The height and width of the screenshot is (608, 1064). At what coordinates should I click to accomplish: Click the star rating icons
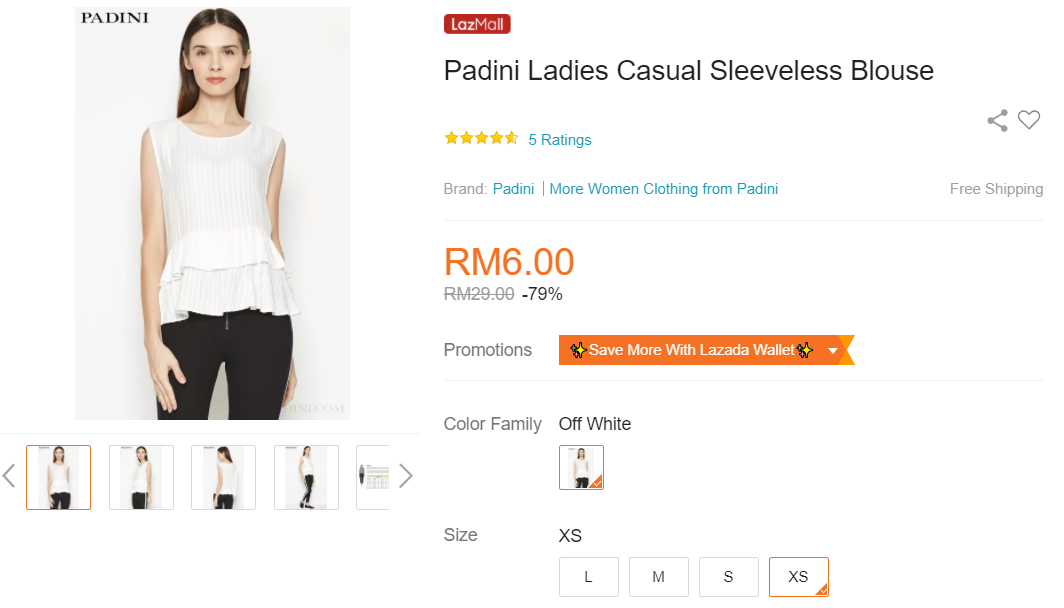coord(481,139)
